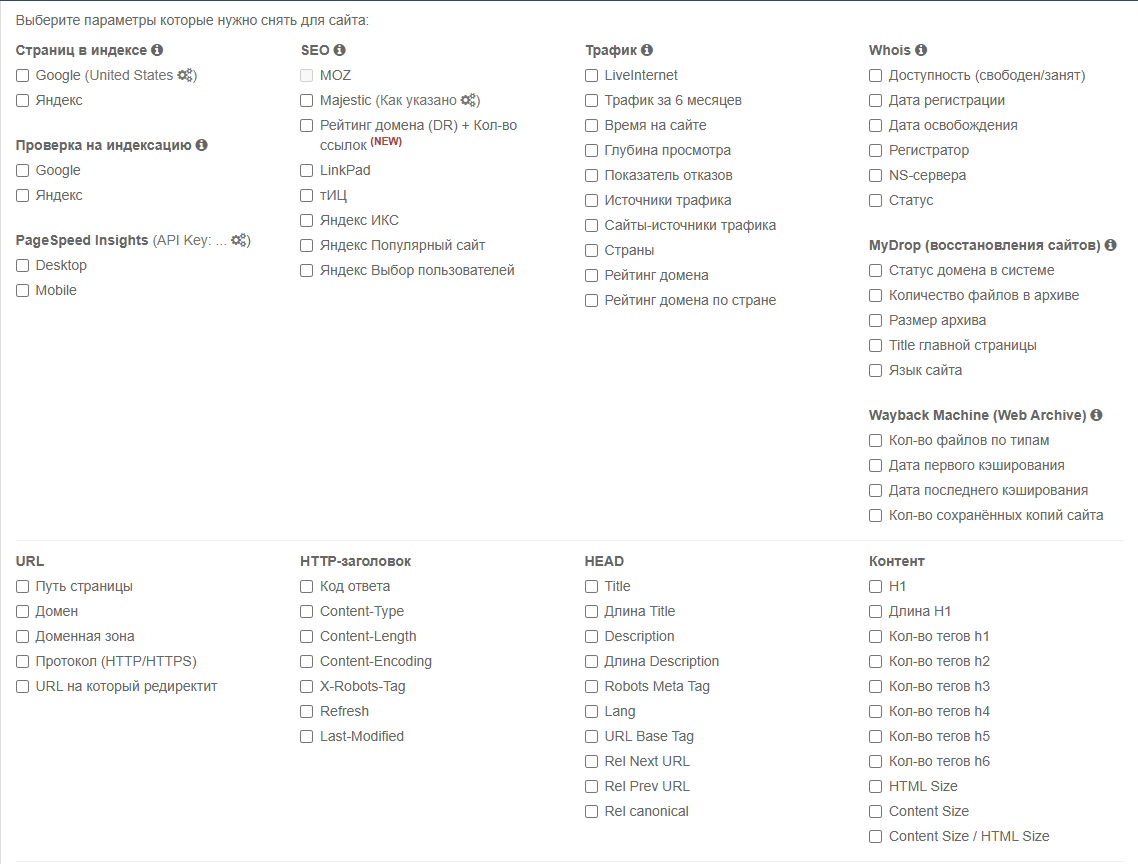Image resolution: width=1138 pixels, height=864 pixels.
Task: Select the Content Size / HTML Size checkbox
Action: coord(876,836)
